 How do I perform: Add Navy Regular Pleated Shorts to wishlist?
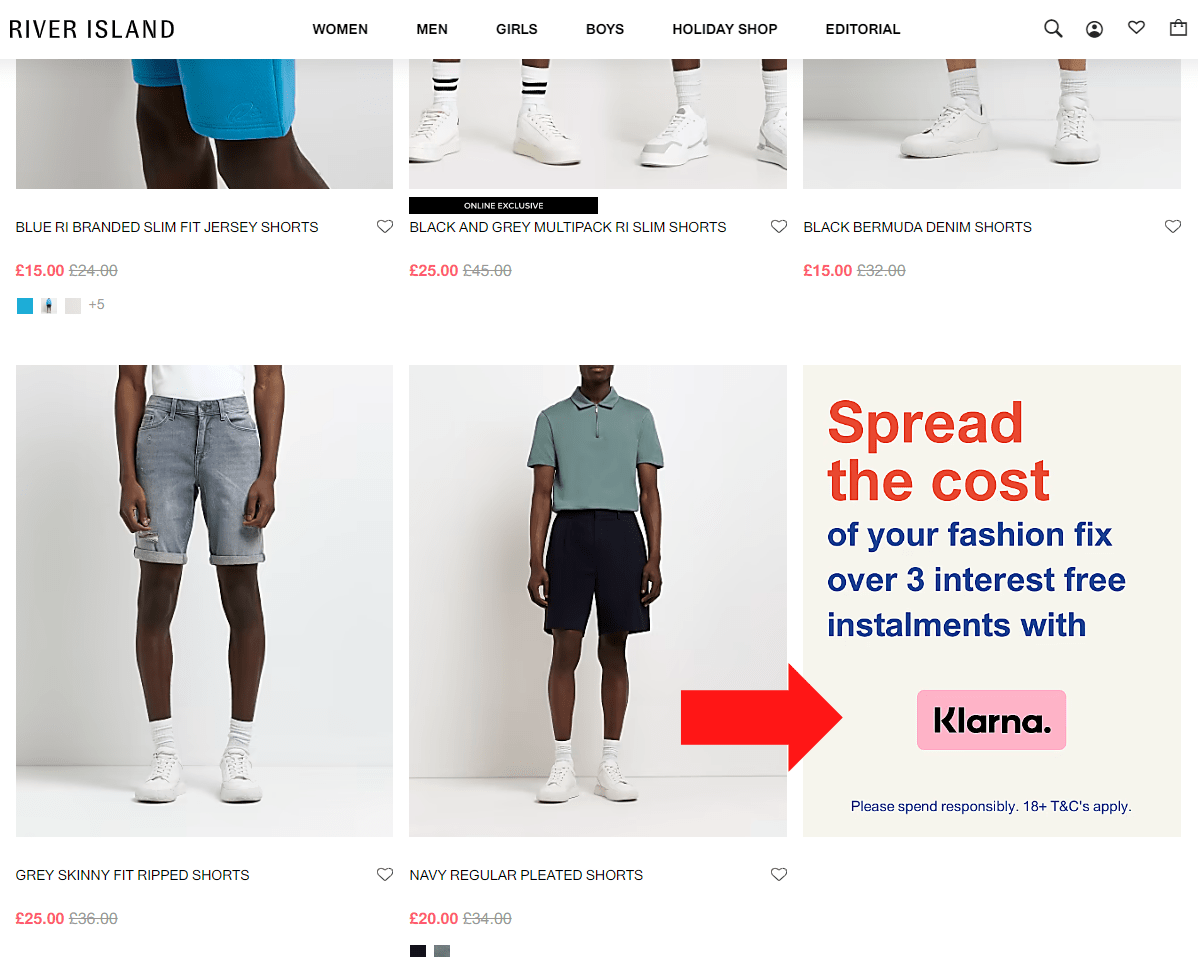tap(779, 874)
